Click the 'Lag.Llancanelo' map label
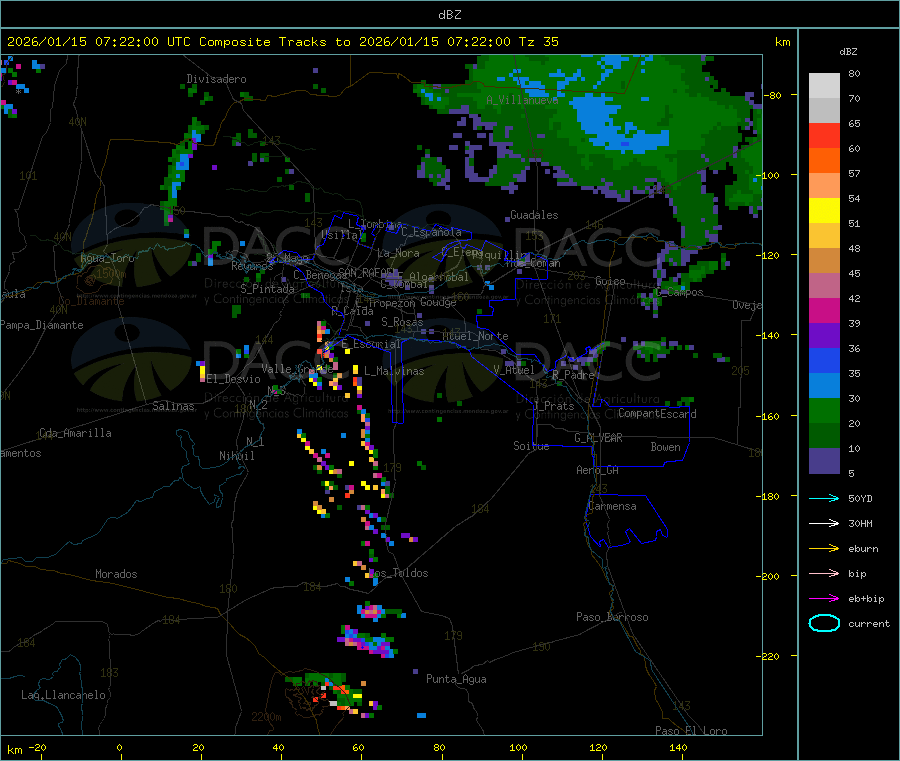 click(x=63, y=695)
